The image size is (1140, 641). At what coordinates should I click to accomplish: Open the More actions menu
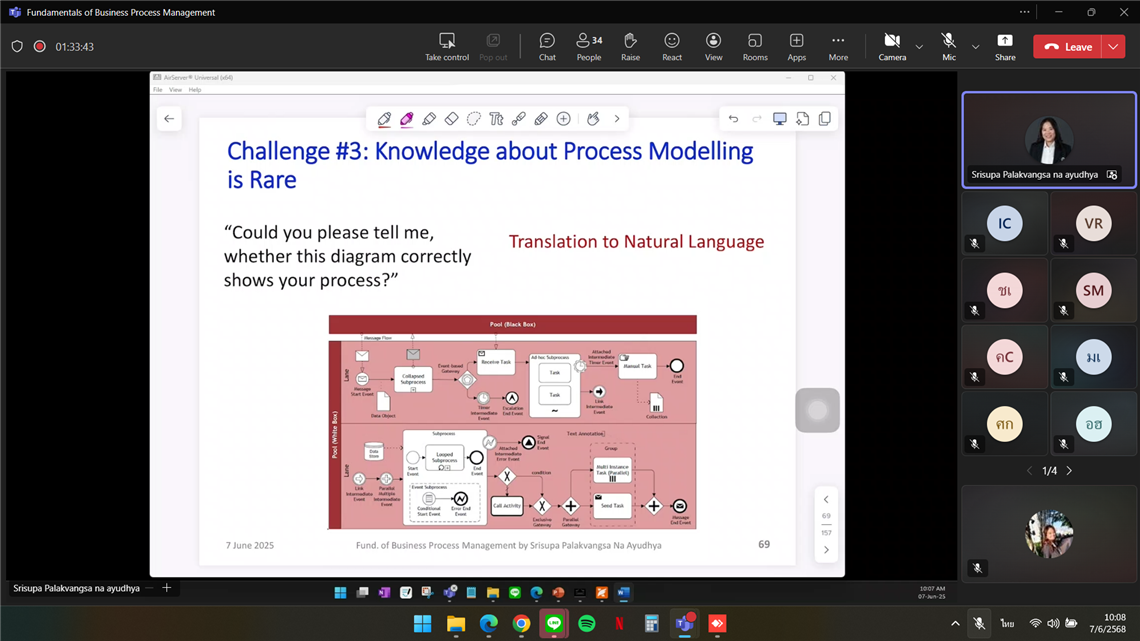click(838, 46)
